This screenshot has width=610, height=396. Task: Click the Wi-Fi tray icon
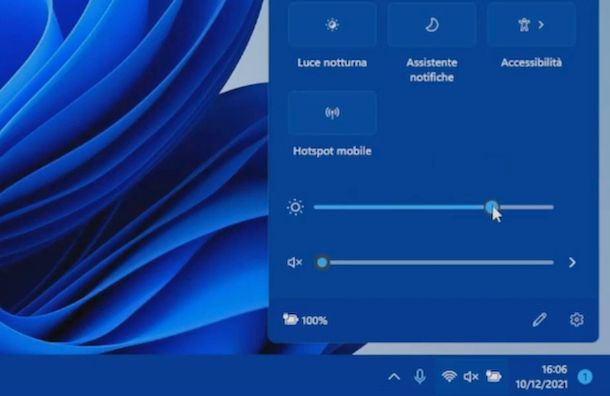point(449,376)
